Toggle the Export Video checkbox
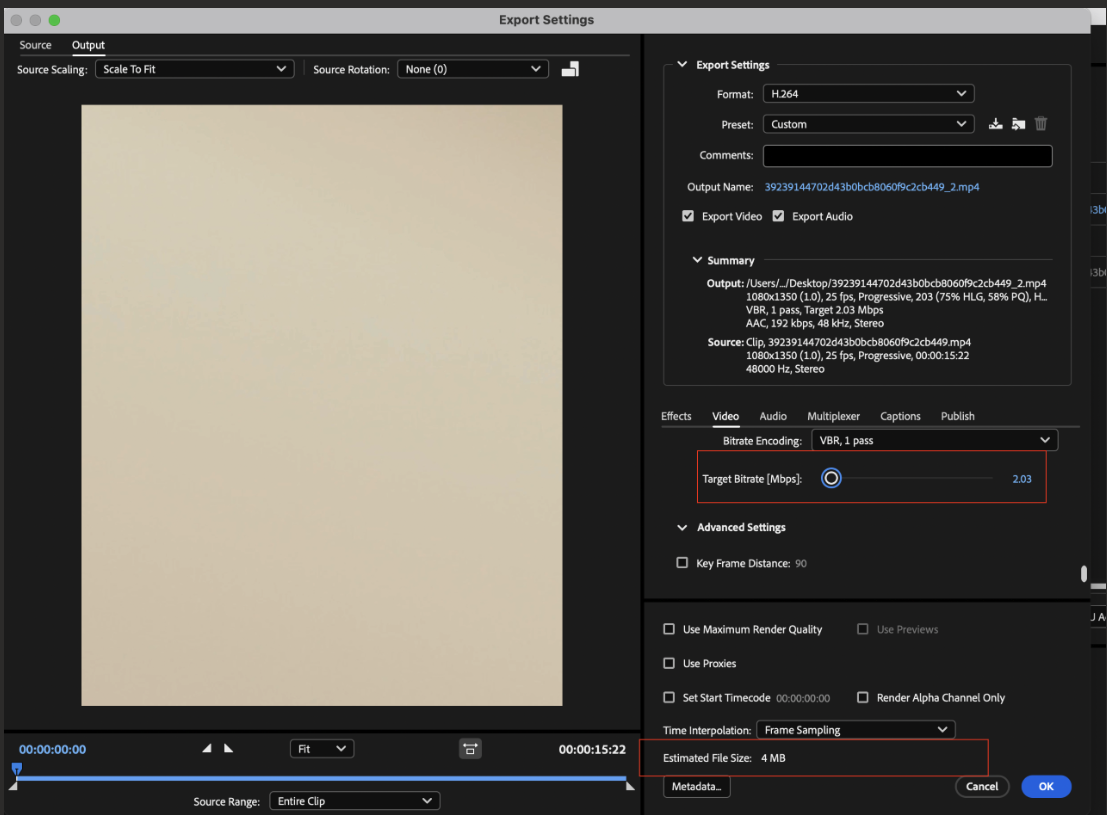1107x815 pixels. click(x=688, y=216)
